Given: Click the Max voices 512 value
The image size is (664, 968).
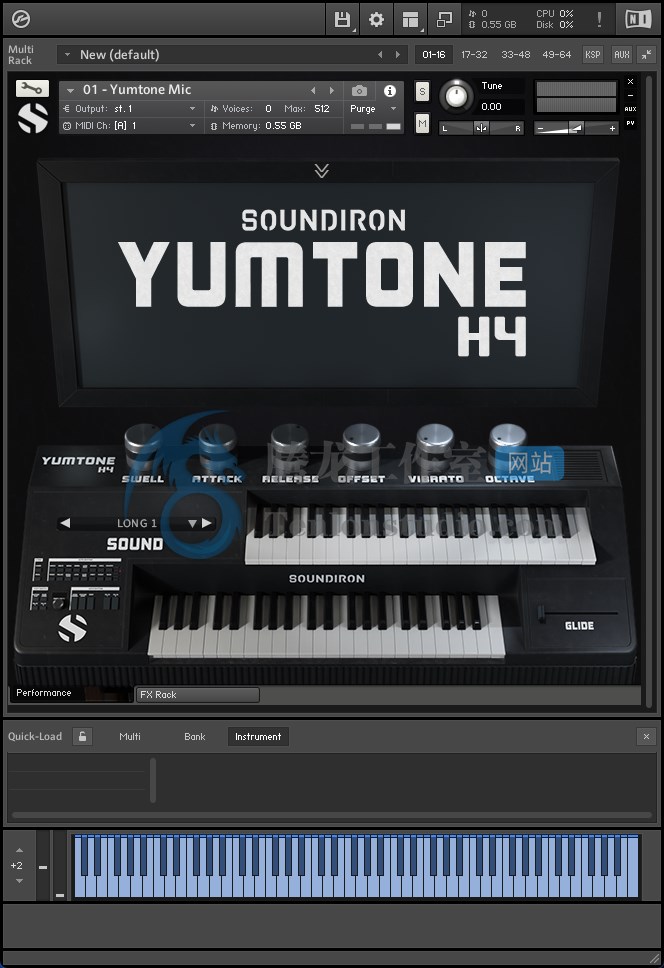Looking at the screenshot, I should coord(322,109).
